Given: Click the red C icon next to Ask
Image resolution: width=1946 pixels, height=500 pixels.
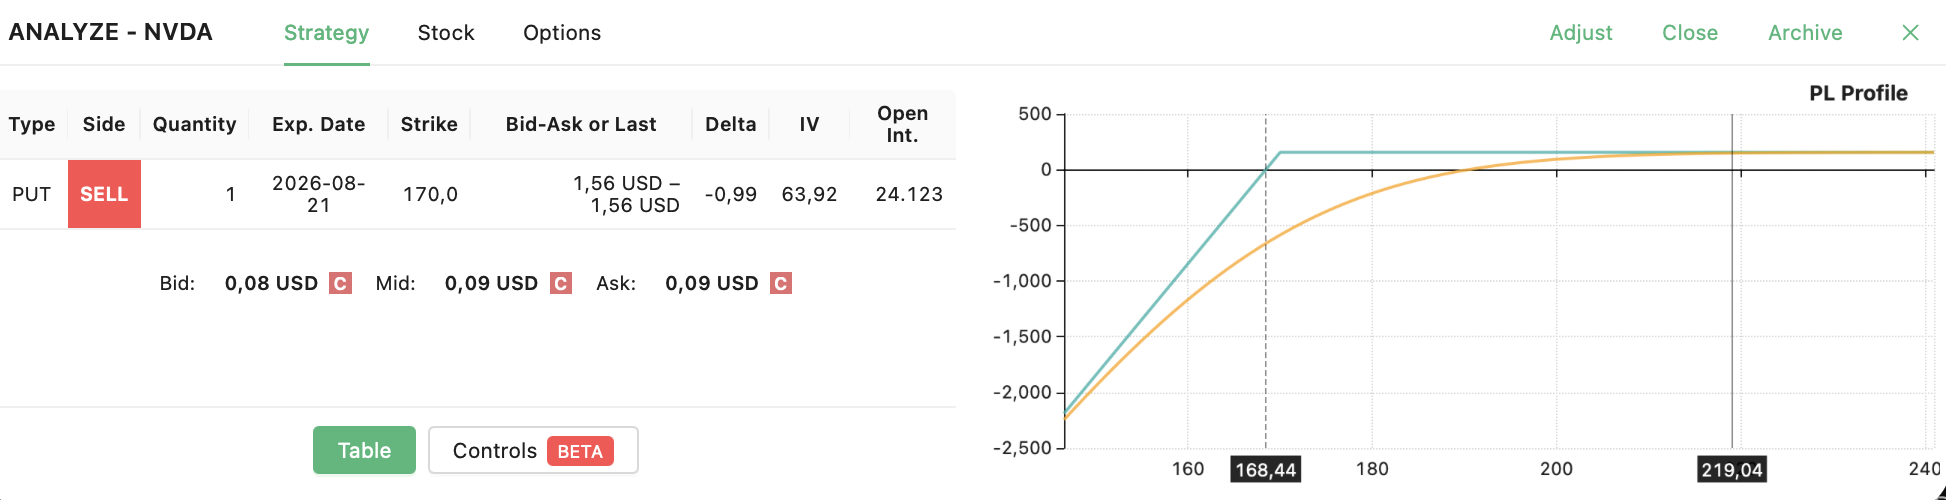Looking at the screenshot, I should tap(781, 283).
